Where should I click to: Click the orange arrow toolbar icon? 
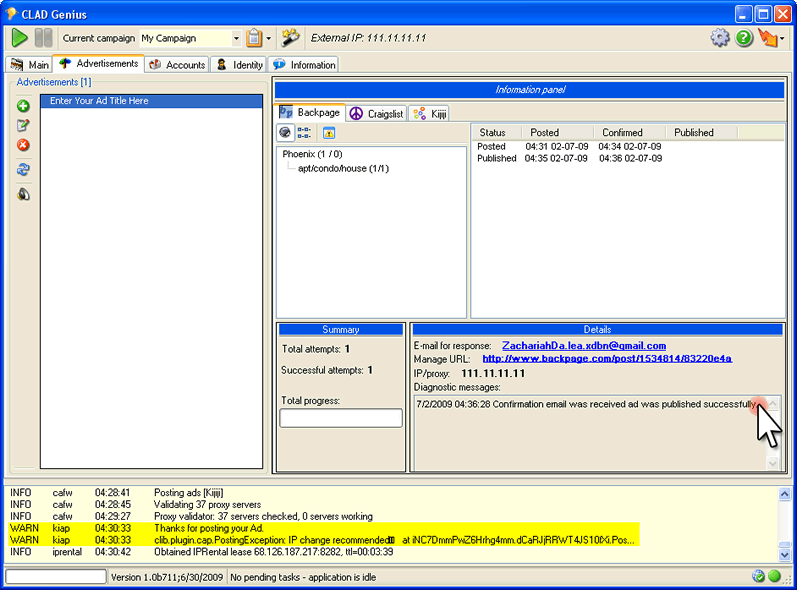click(768, 38)
